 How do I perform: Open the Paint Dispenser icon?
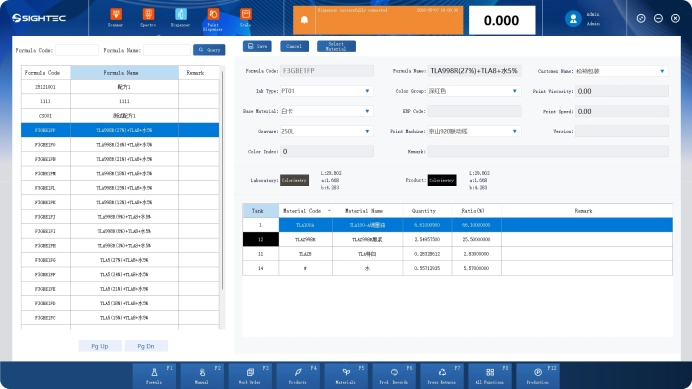tap(213, 19)
